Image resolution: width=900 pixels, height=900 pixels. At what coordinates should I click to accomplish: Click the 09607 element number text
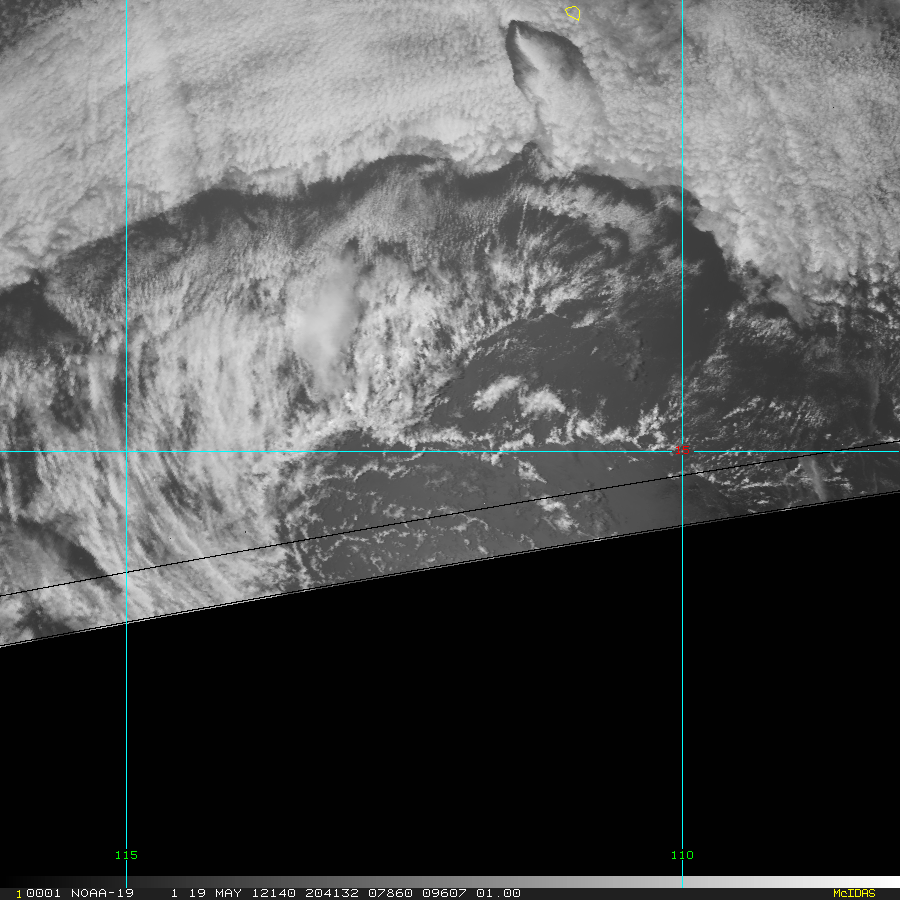(444, 893)
